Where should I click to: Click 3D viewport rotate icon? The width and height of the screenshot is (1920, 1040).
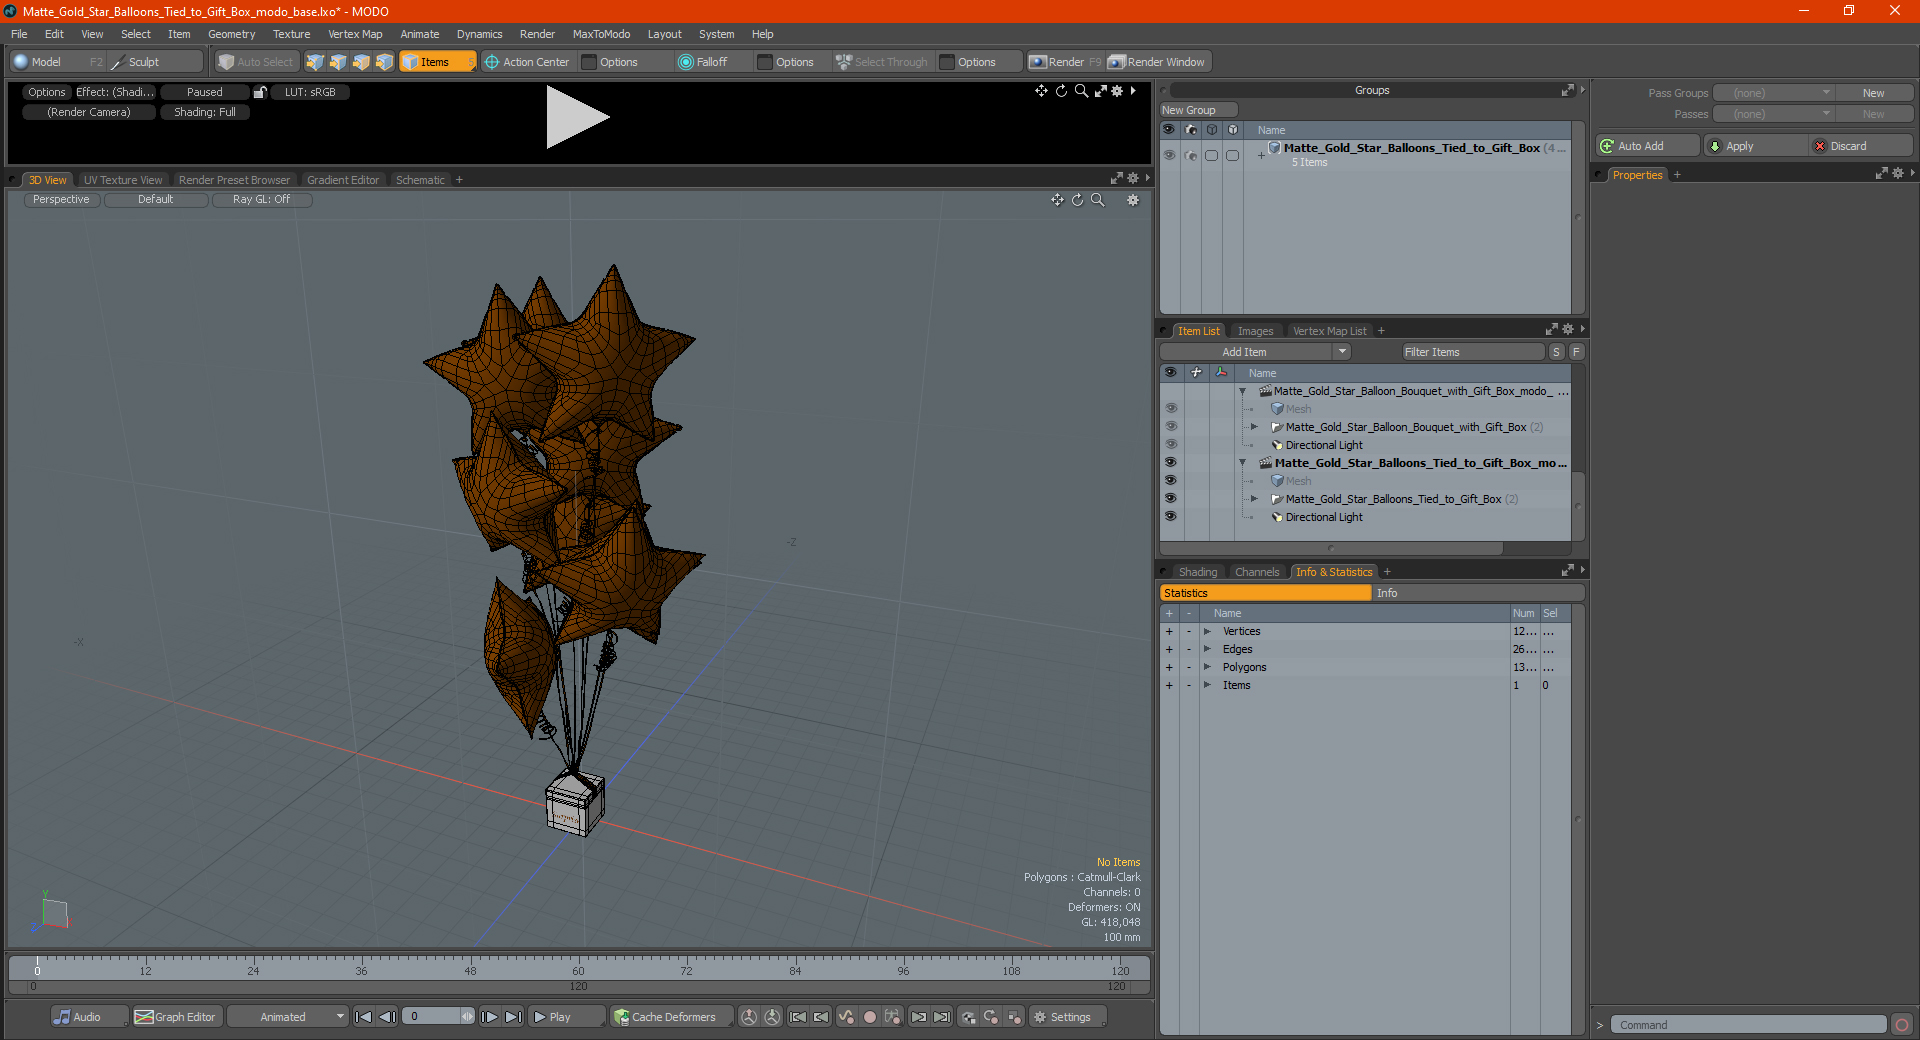pyautogui.click(x=1077, y=200)
